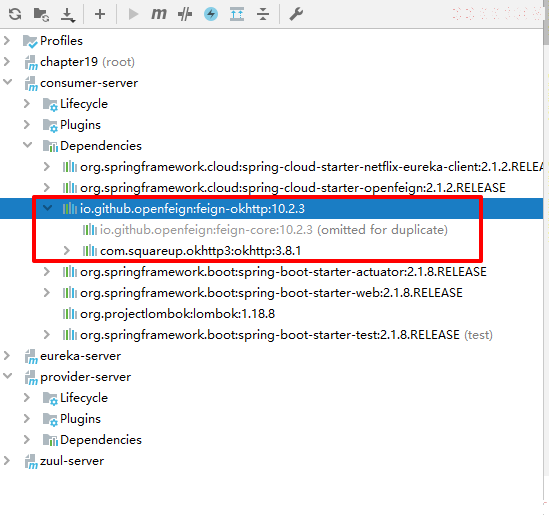Click the Show Dependencies diagram icon
Viewport: 549px width, 515px height.
[x=237, y=14]
